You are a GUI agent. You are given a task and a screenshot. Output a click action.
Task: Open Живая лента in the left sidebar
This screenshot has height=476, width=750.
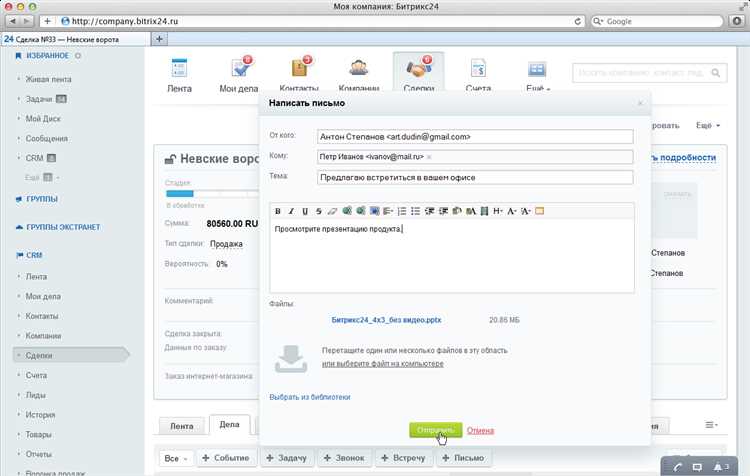coord(48,79)
